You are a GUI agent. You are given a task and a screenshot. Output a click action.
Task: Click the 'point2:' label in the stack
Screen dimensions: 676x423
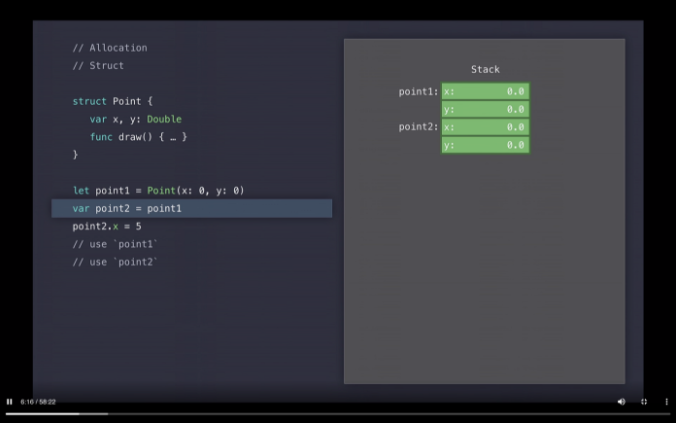(x=418, y=127)
